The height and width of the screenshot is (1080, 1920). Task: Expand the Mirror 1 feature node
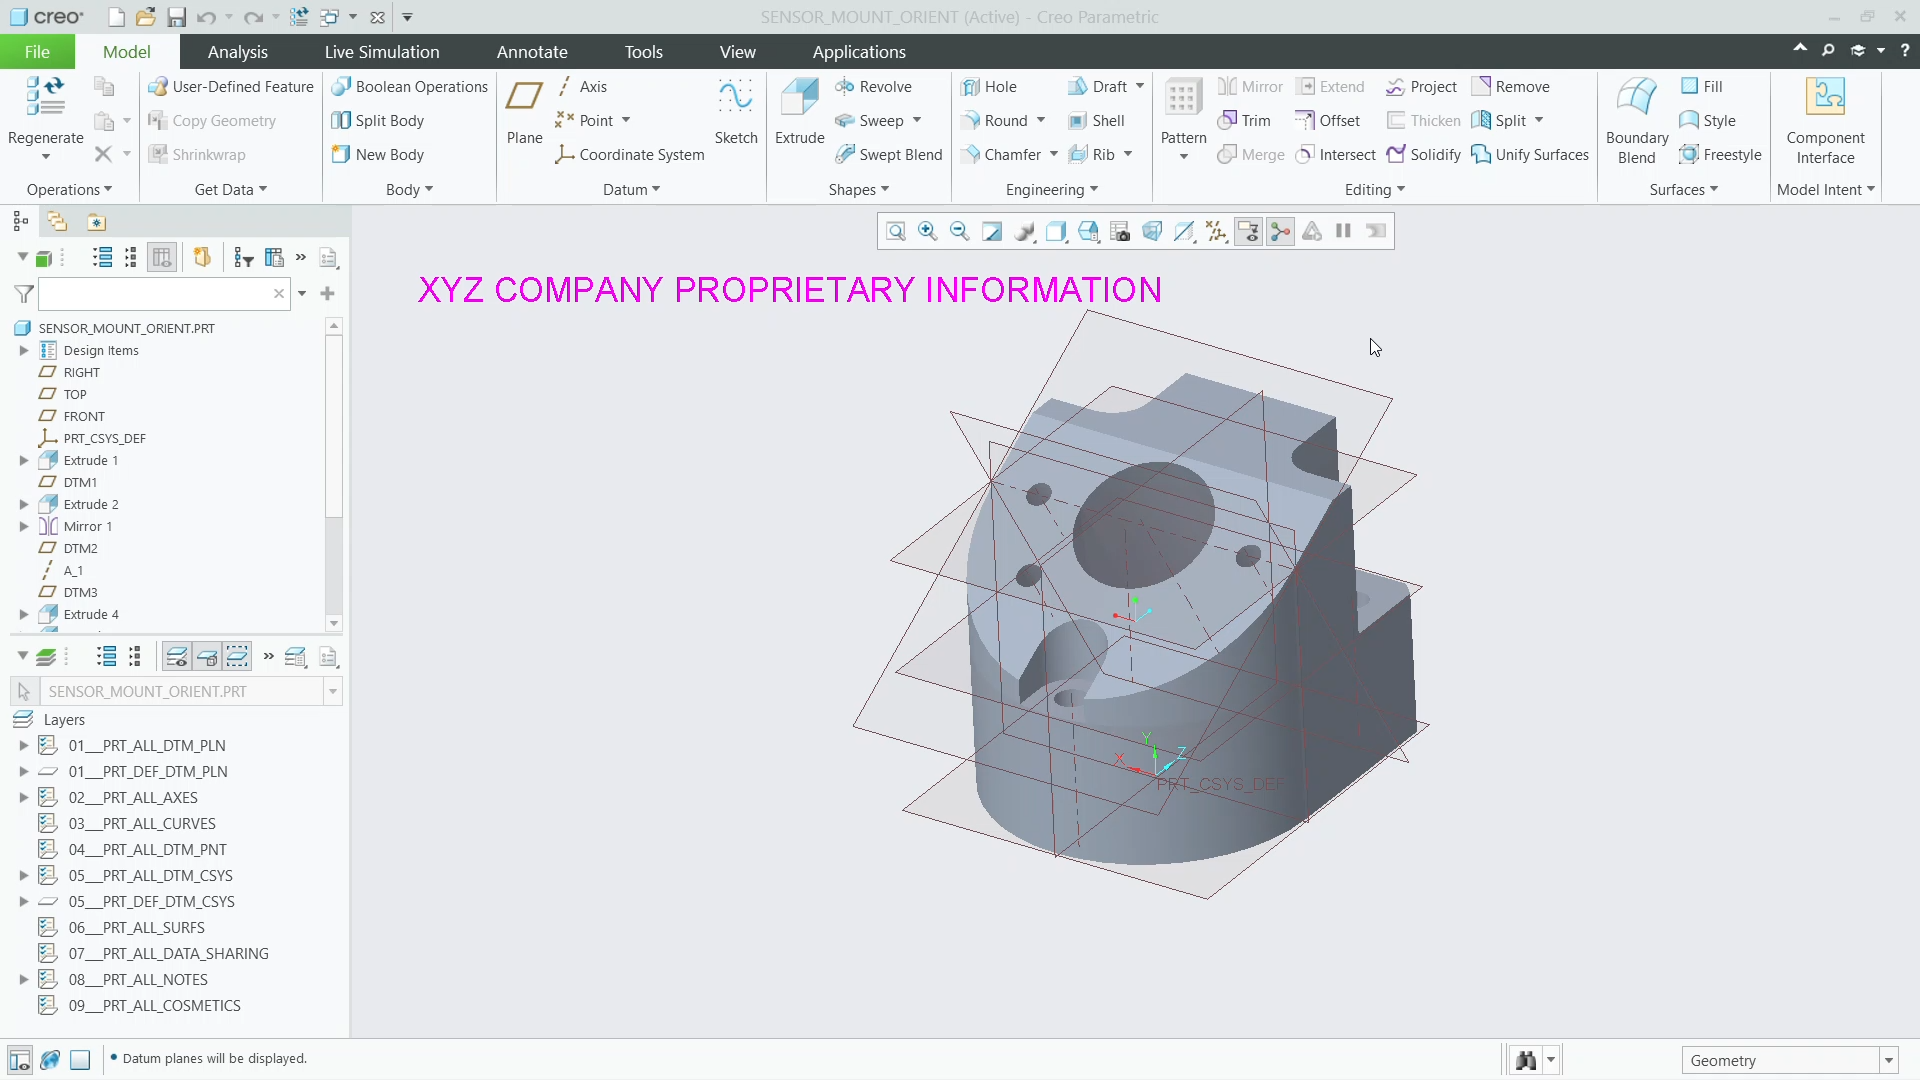click(x=24, y=526)
